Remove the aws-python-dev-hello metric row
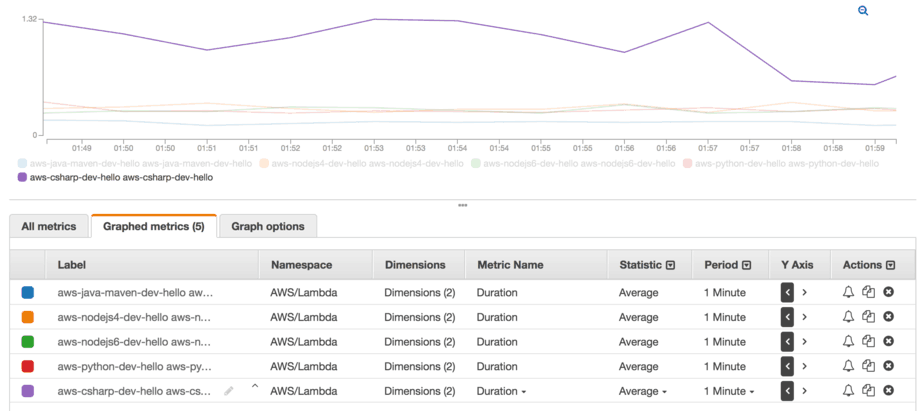 (888, 367)
